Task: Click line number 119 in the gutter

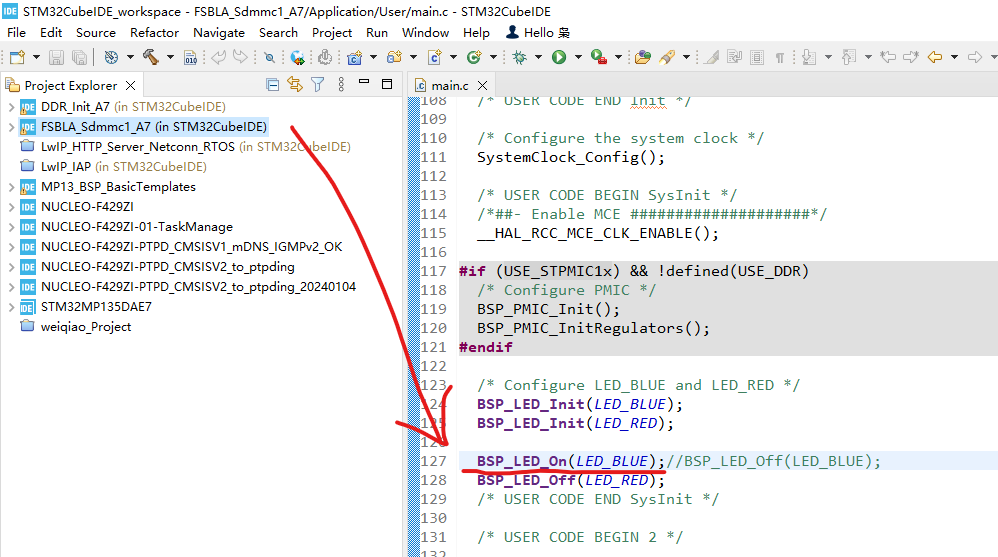Action: tap(433, 309)
